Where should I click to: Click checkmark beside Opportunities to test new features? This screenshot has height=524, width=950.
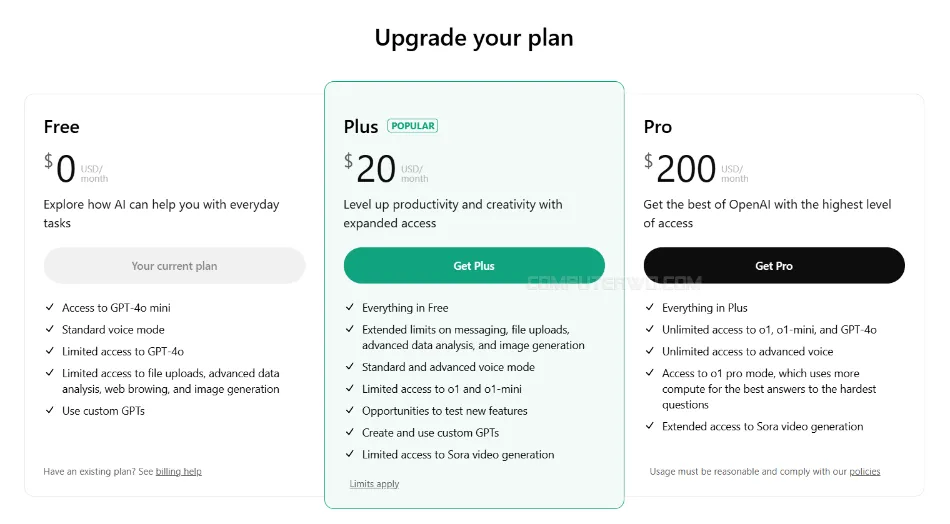[350, 410]
